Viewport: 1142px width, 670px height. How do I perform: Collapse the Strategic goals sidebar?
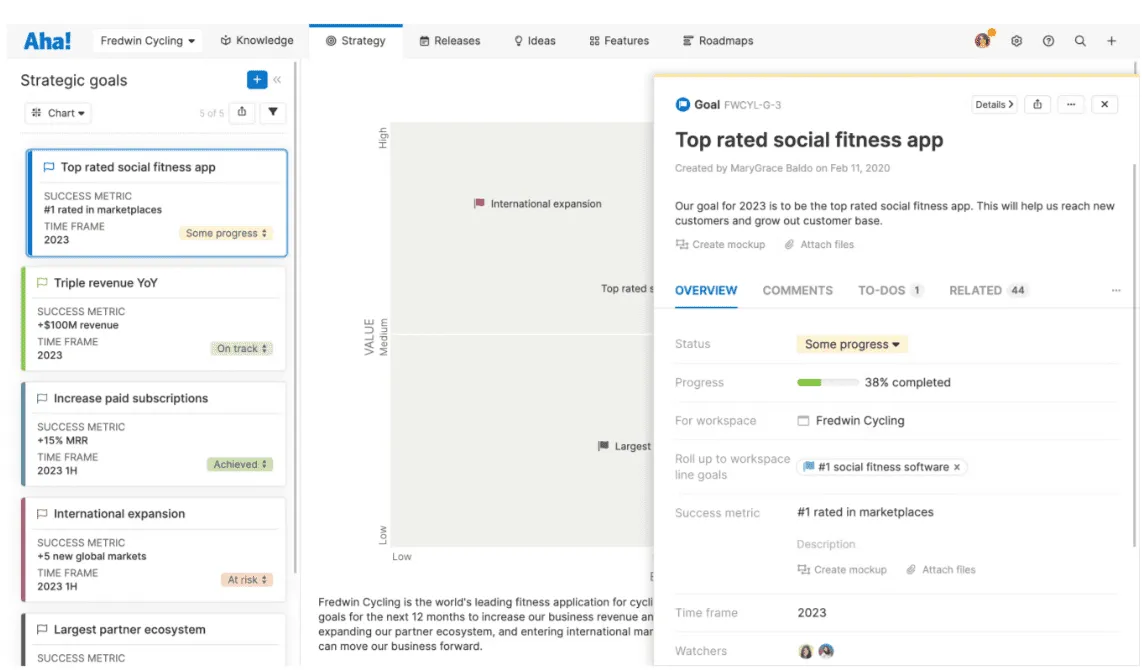pos(277,79)
